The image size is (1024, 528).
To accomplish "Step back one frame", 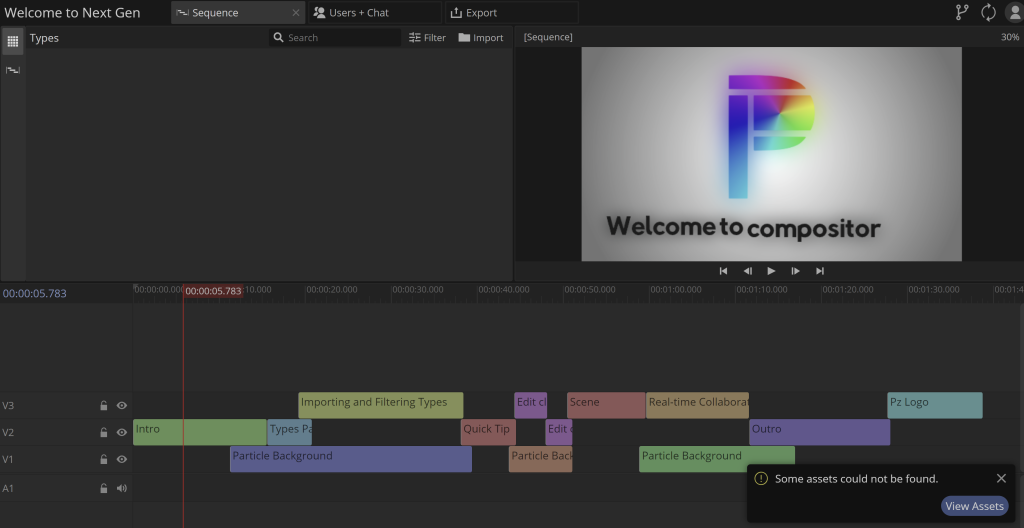I will click(747, 271).
